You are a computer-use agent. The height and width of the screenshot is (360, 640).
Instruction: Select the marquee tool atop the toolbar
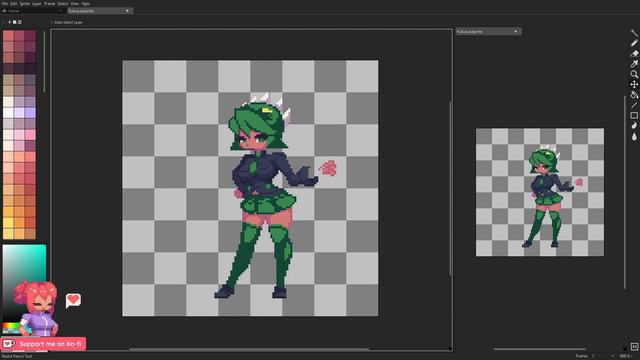(x=634, y=33)
